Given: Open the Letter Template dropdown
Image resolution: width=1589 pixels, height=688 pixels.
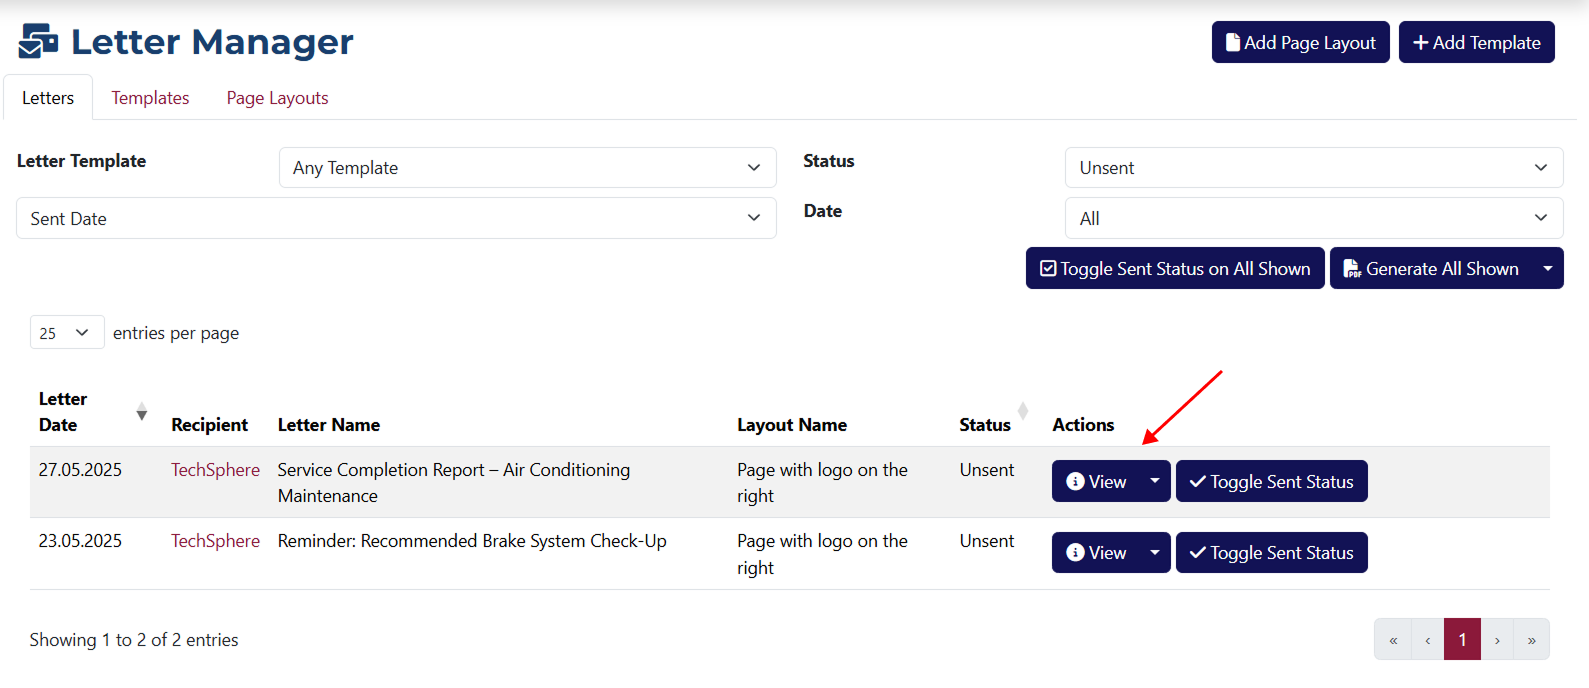Looking at the screenshot, I should [x=527, y=168].
